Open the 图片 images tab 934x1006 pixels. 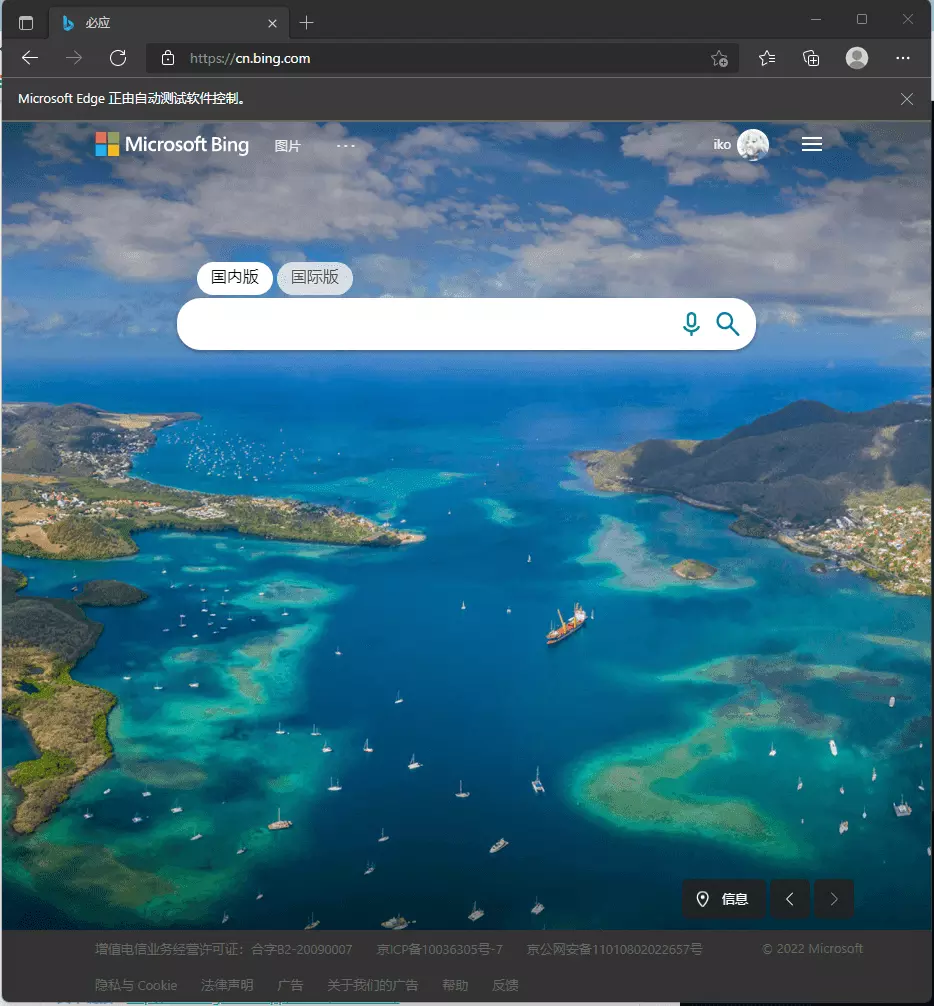pyautogui.click(x=288, y=146)
